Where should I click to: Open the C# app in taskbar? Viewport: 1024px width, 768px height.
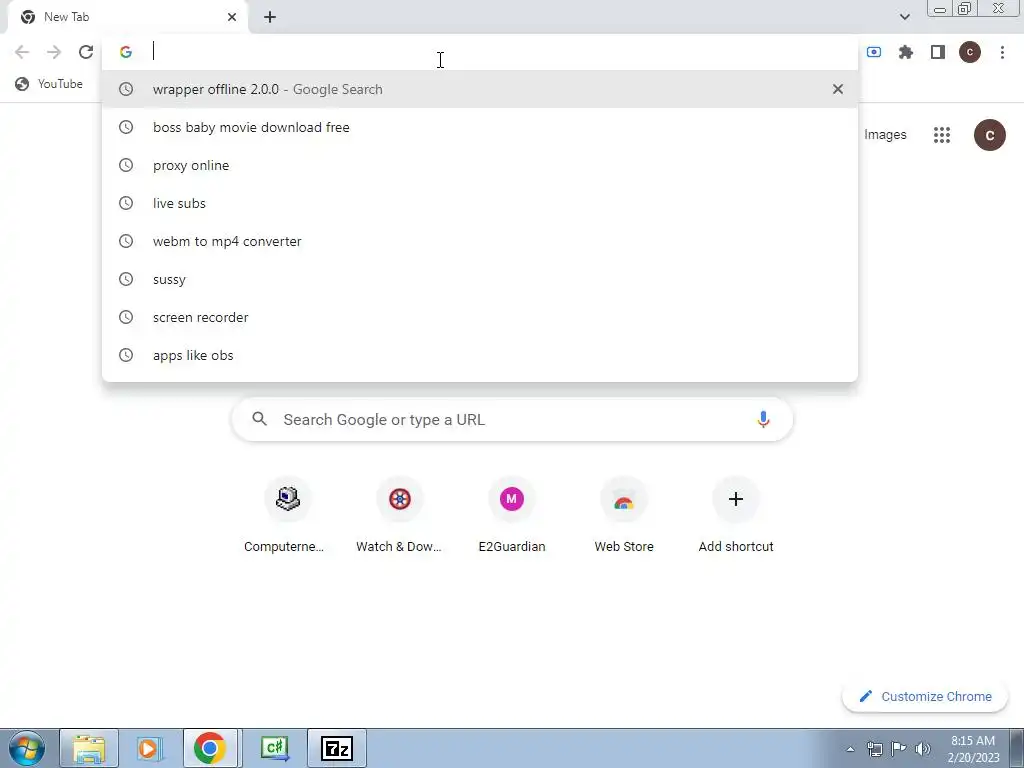pos(274,748)
